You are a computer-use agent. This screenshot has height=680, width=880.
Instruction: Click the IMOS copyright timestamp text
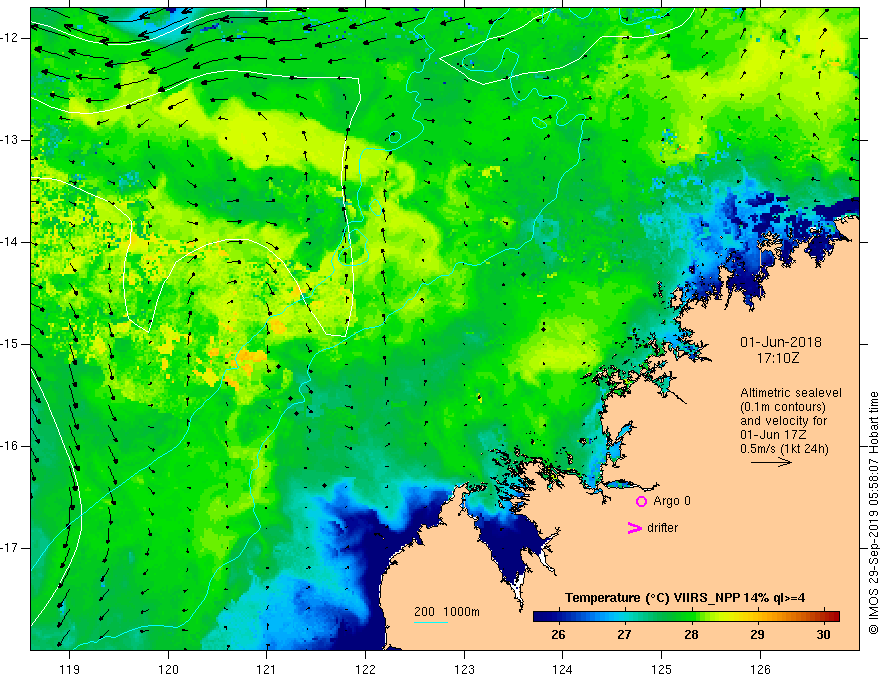pyautogui.click(x=873, y=513)
